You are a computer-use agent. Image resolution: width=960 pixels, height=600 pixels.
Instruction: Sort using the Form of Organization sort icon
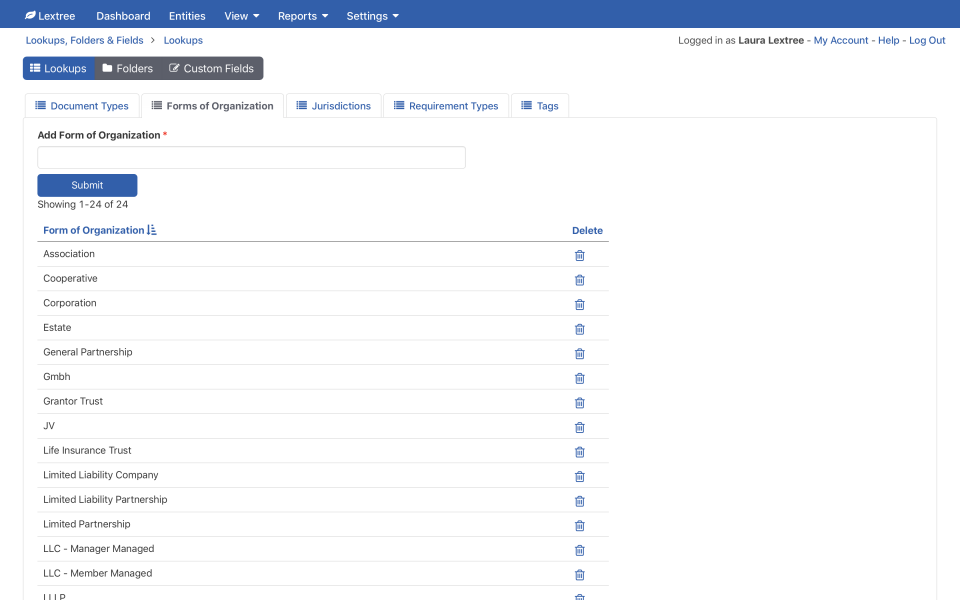150,230
